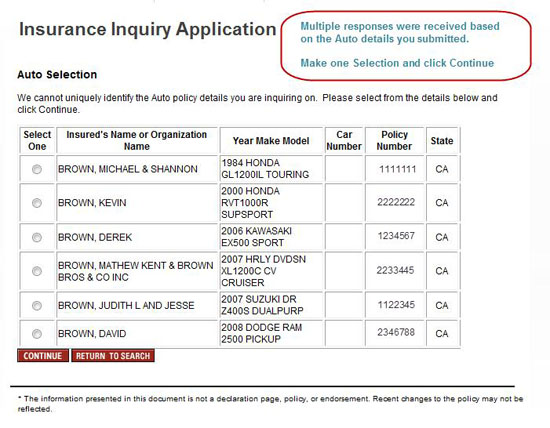This screenshot has width=550, height=428.
Task: Click policy number 2233445 cell
Action: [x=395, y=270]
